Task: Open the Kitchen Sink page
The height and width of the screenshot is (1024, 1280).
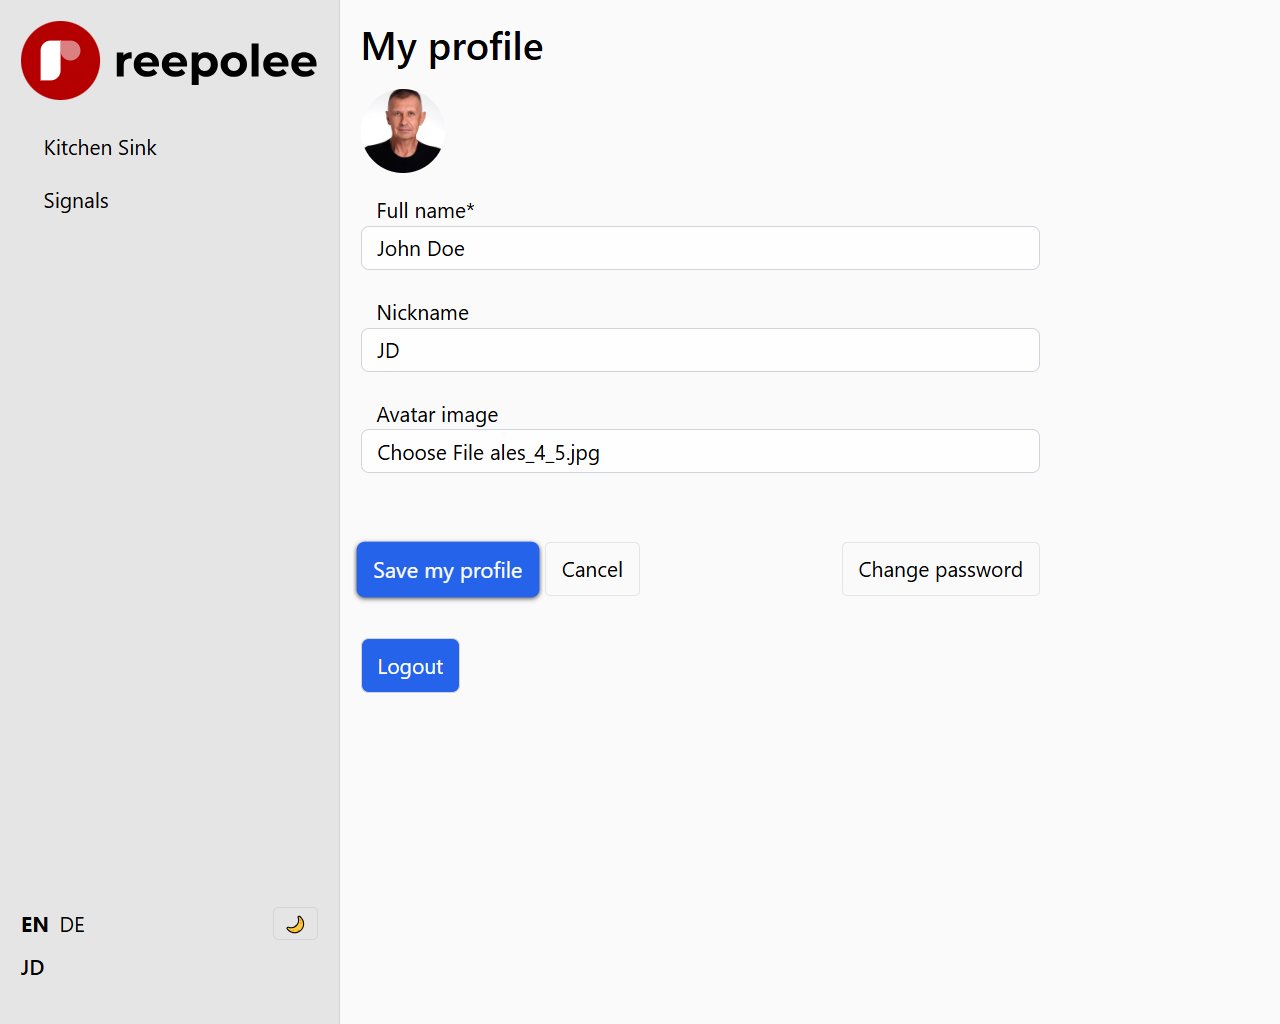Action: 100,148
